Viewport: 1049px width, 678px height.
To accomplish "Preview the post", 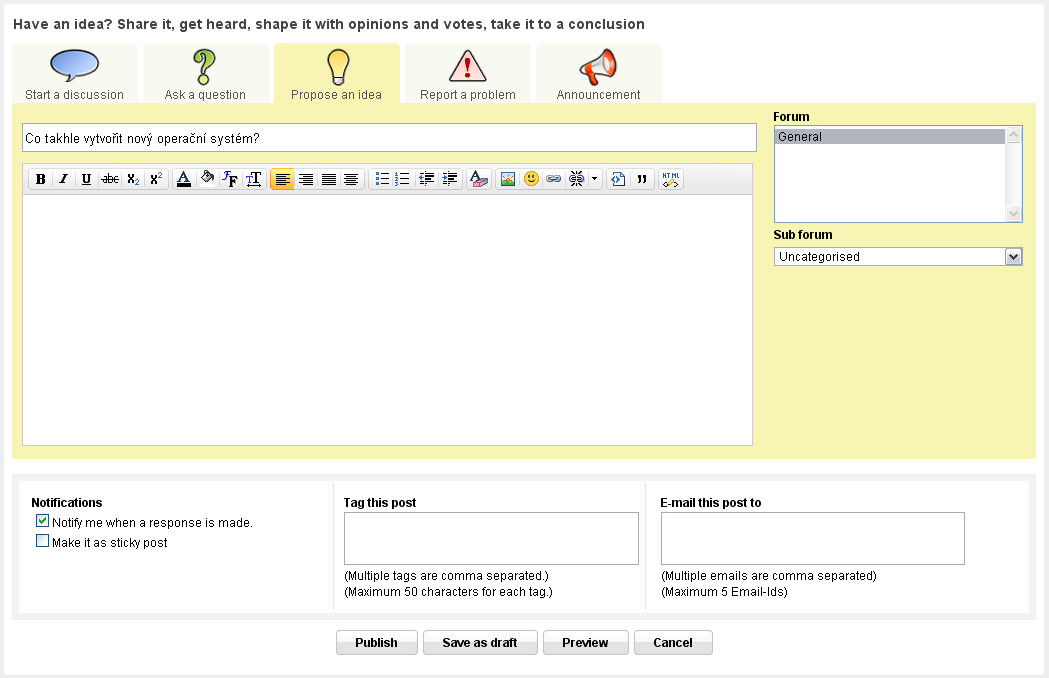I will [x=585, y=643].
